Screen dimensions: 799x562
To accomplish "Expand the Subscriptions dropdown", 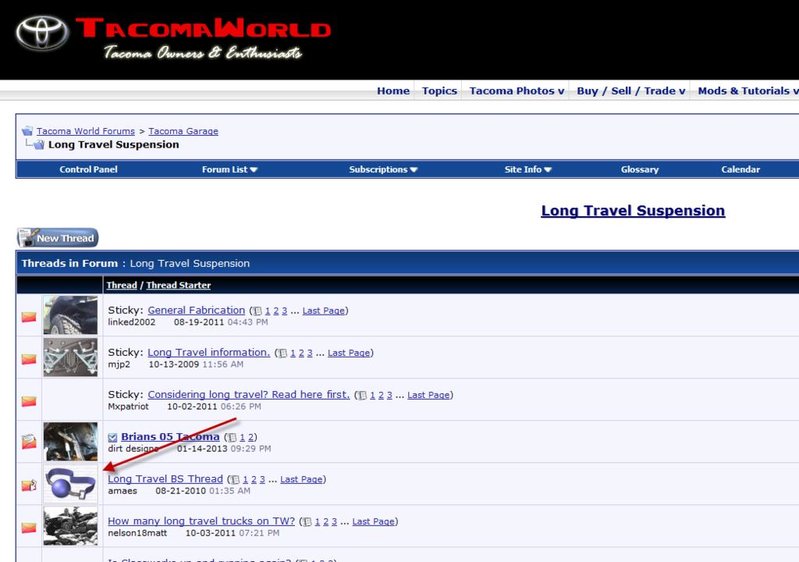I will point(383,170).
